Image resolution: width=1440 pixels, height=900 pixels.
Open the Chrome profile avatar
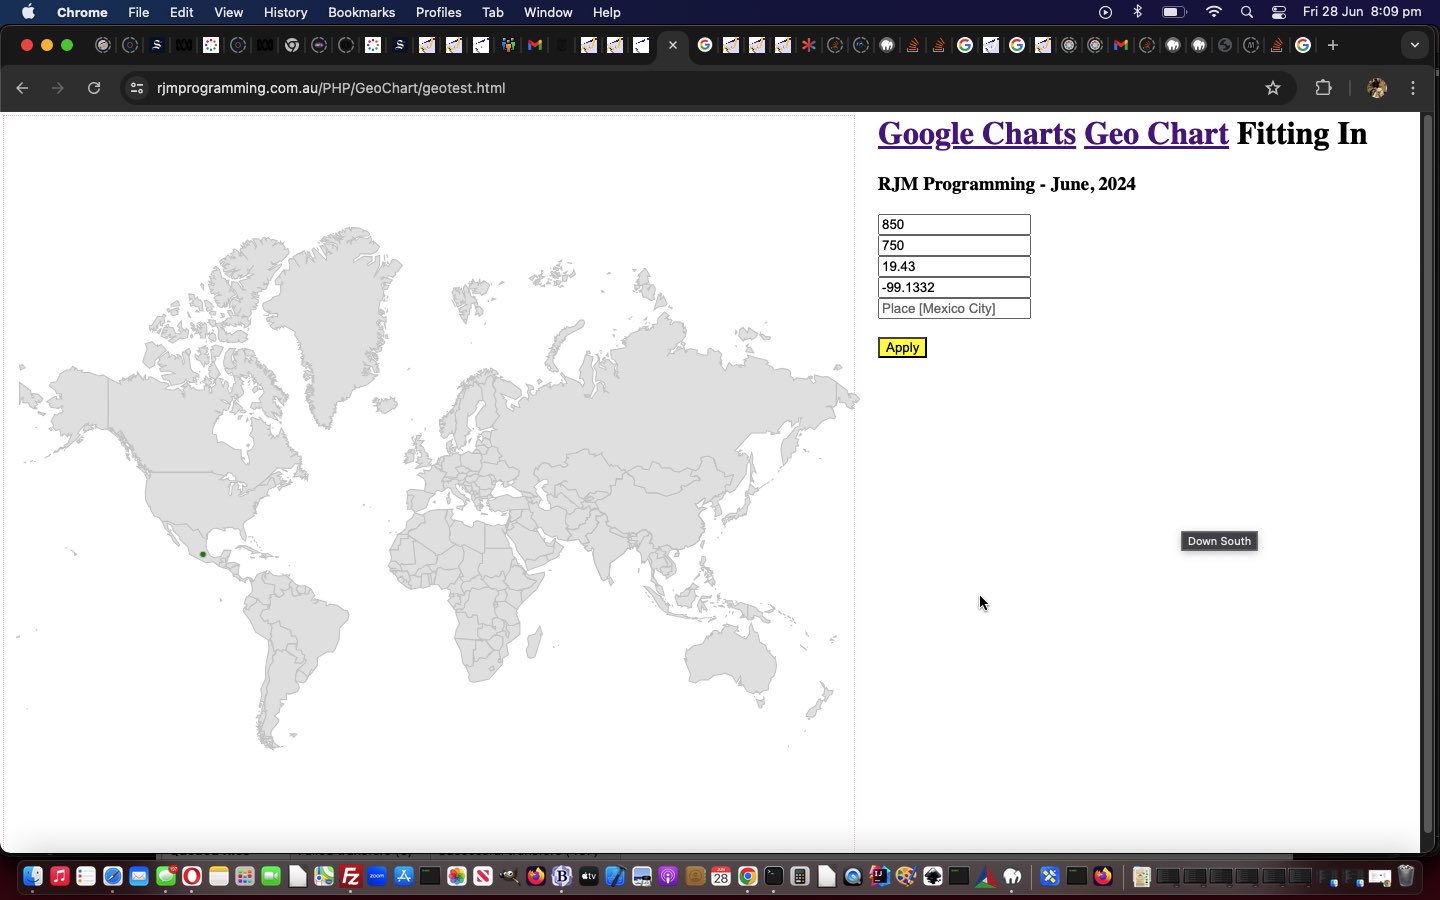pos(1377,88)
